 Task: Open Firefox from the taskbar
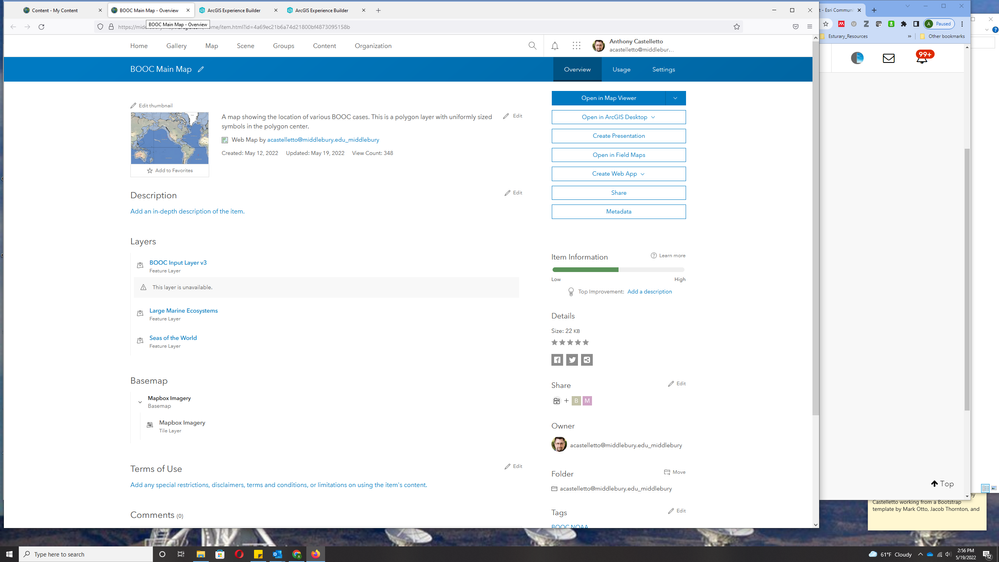point(315,554)
